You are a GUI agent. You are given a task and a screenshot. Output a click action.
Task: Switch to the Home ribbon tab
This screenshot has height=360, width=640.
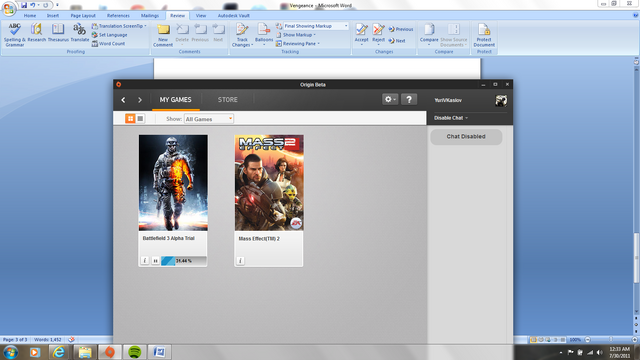(x=30, y=16)
